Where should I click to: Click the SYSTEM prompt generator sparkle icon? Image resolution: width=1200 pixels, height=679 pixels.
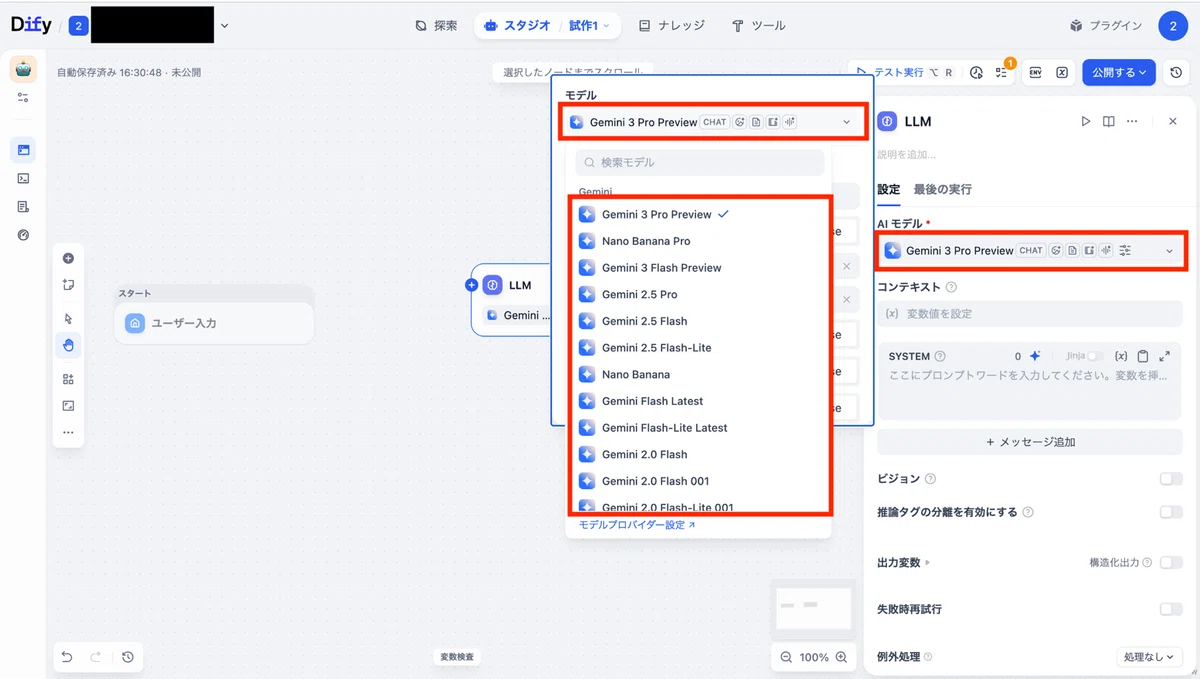(1035, 356)
